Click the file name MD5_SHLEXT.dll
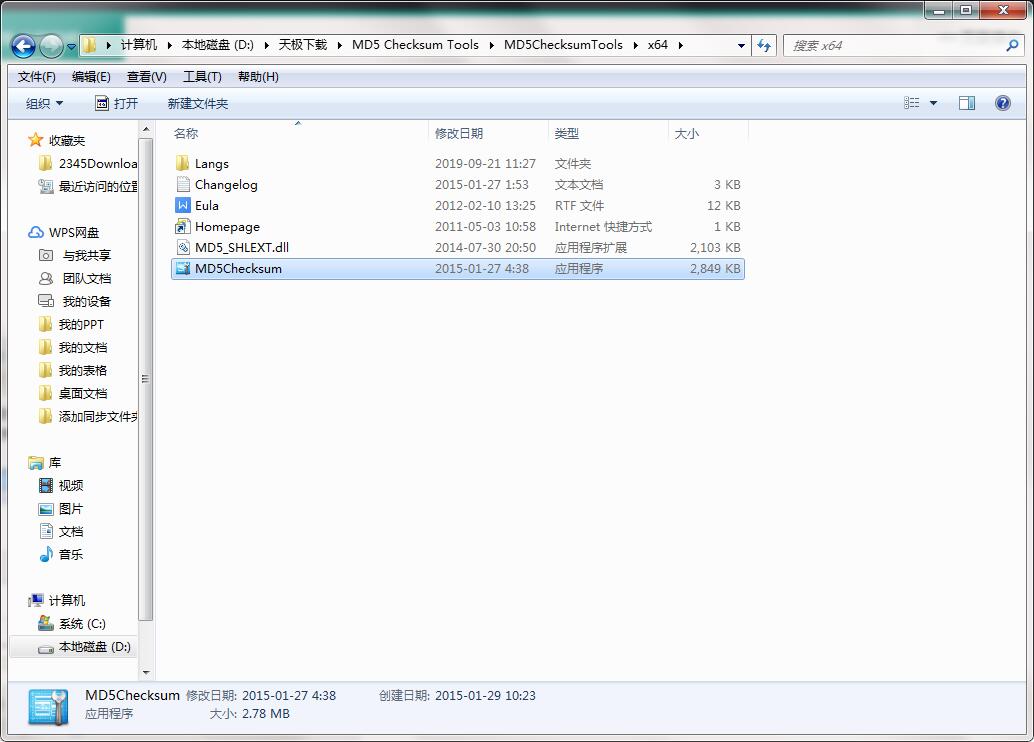 tap(242, 247)
